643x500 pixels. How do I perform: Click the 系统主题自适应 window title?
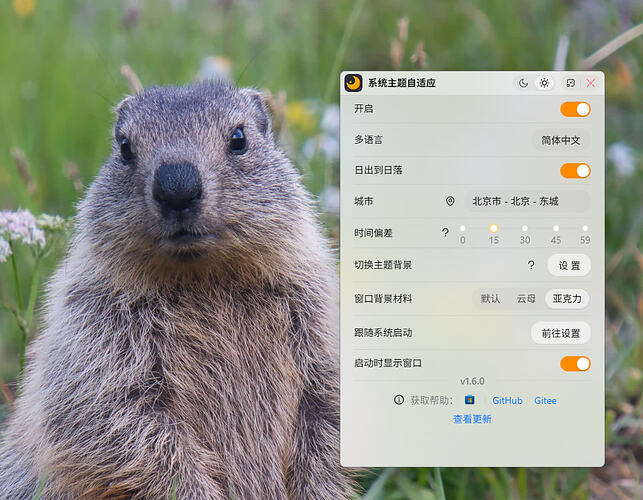[401, 83]
